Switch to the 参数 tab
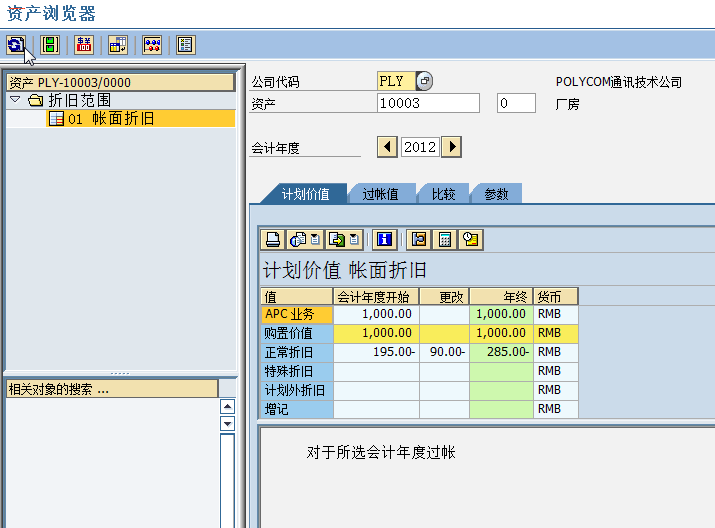 pos(496,194)
